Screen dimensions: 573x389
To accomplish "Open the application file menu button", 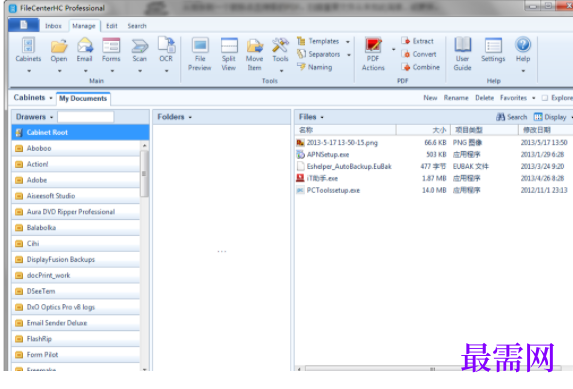I will point(24,25).
